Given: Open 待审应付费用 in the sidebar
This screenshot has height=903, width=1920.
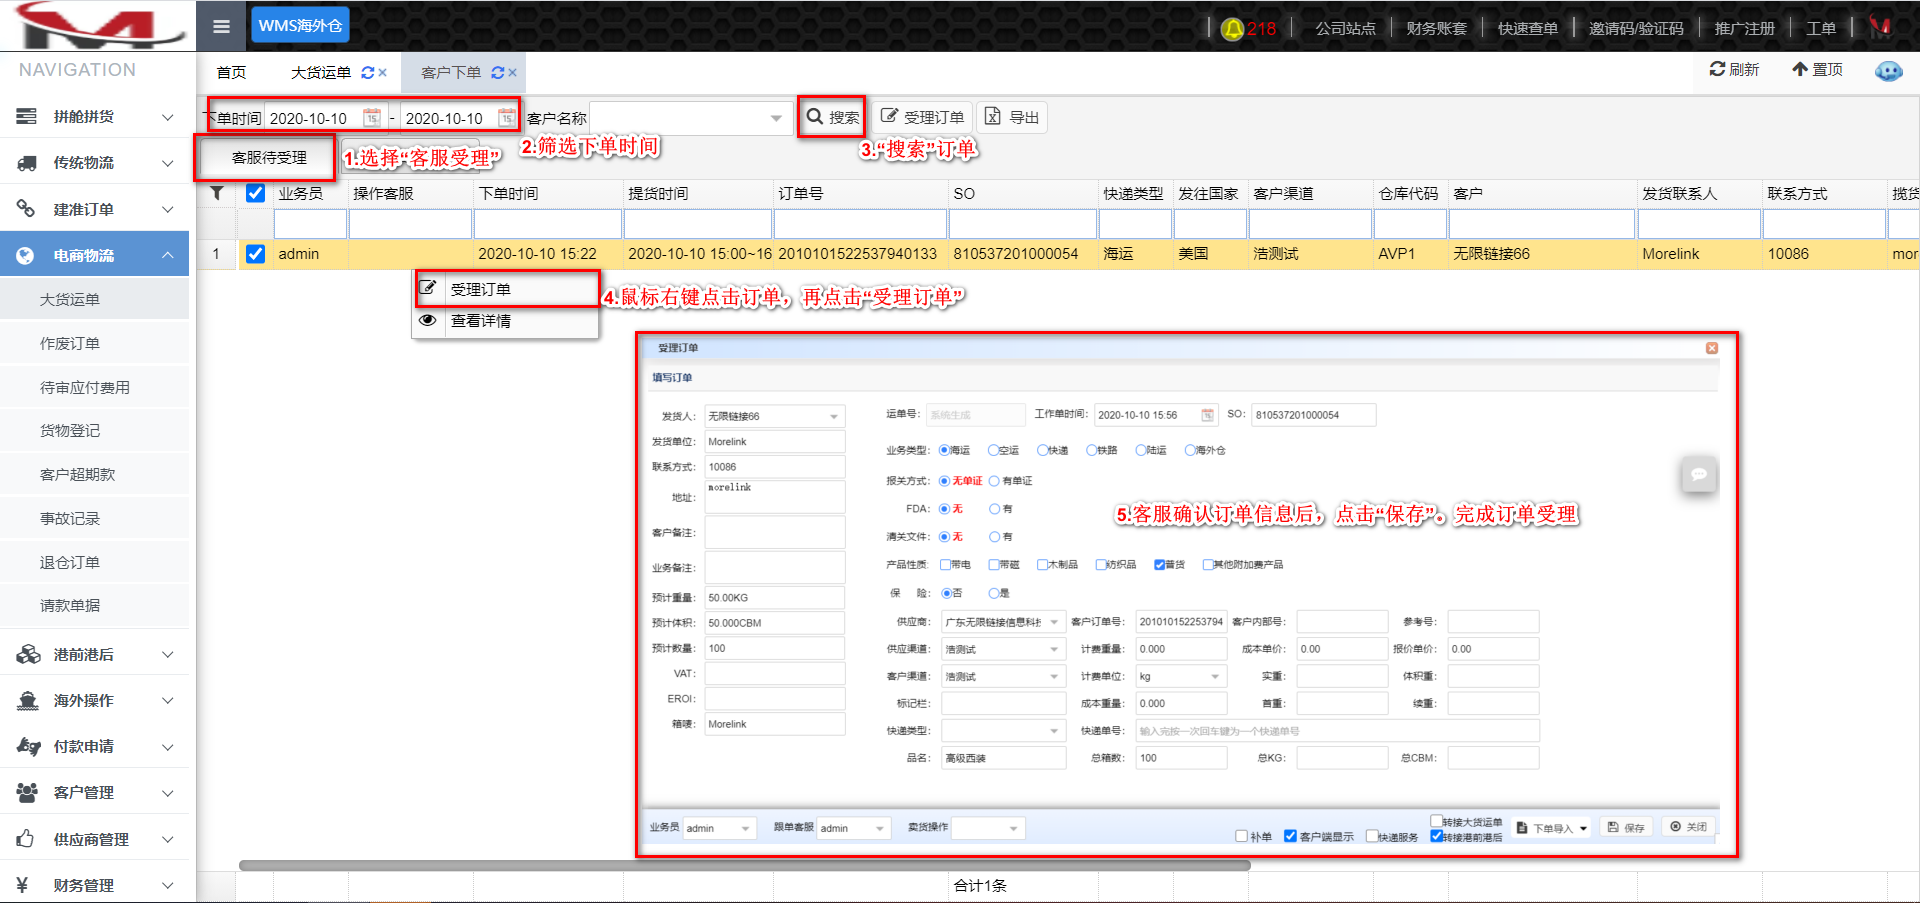Looking at the screenshot, I should (95, 387).
